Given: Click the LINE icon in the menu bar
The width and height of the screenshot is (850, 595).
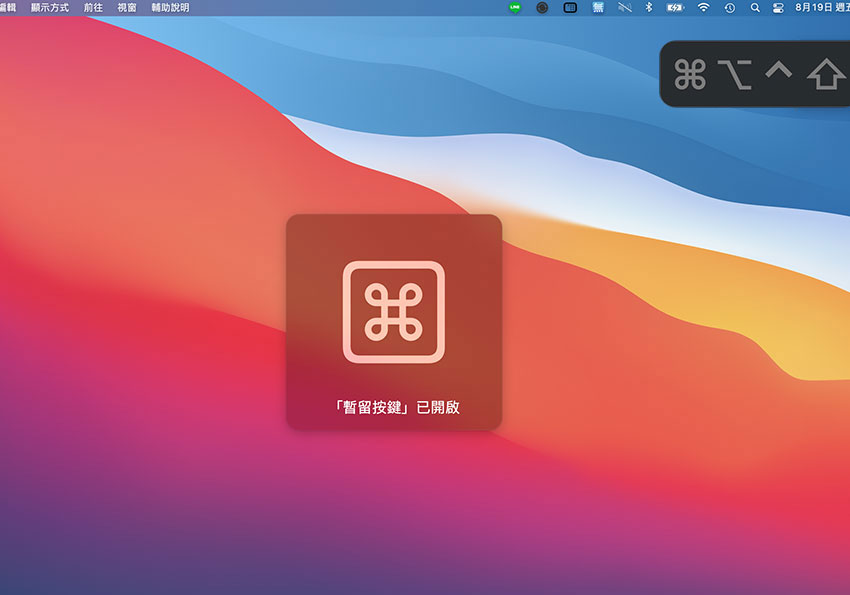Looking at the screenshot, I should (515, 8).
